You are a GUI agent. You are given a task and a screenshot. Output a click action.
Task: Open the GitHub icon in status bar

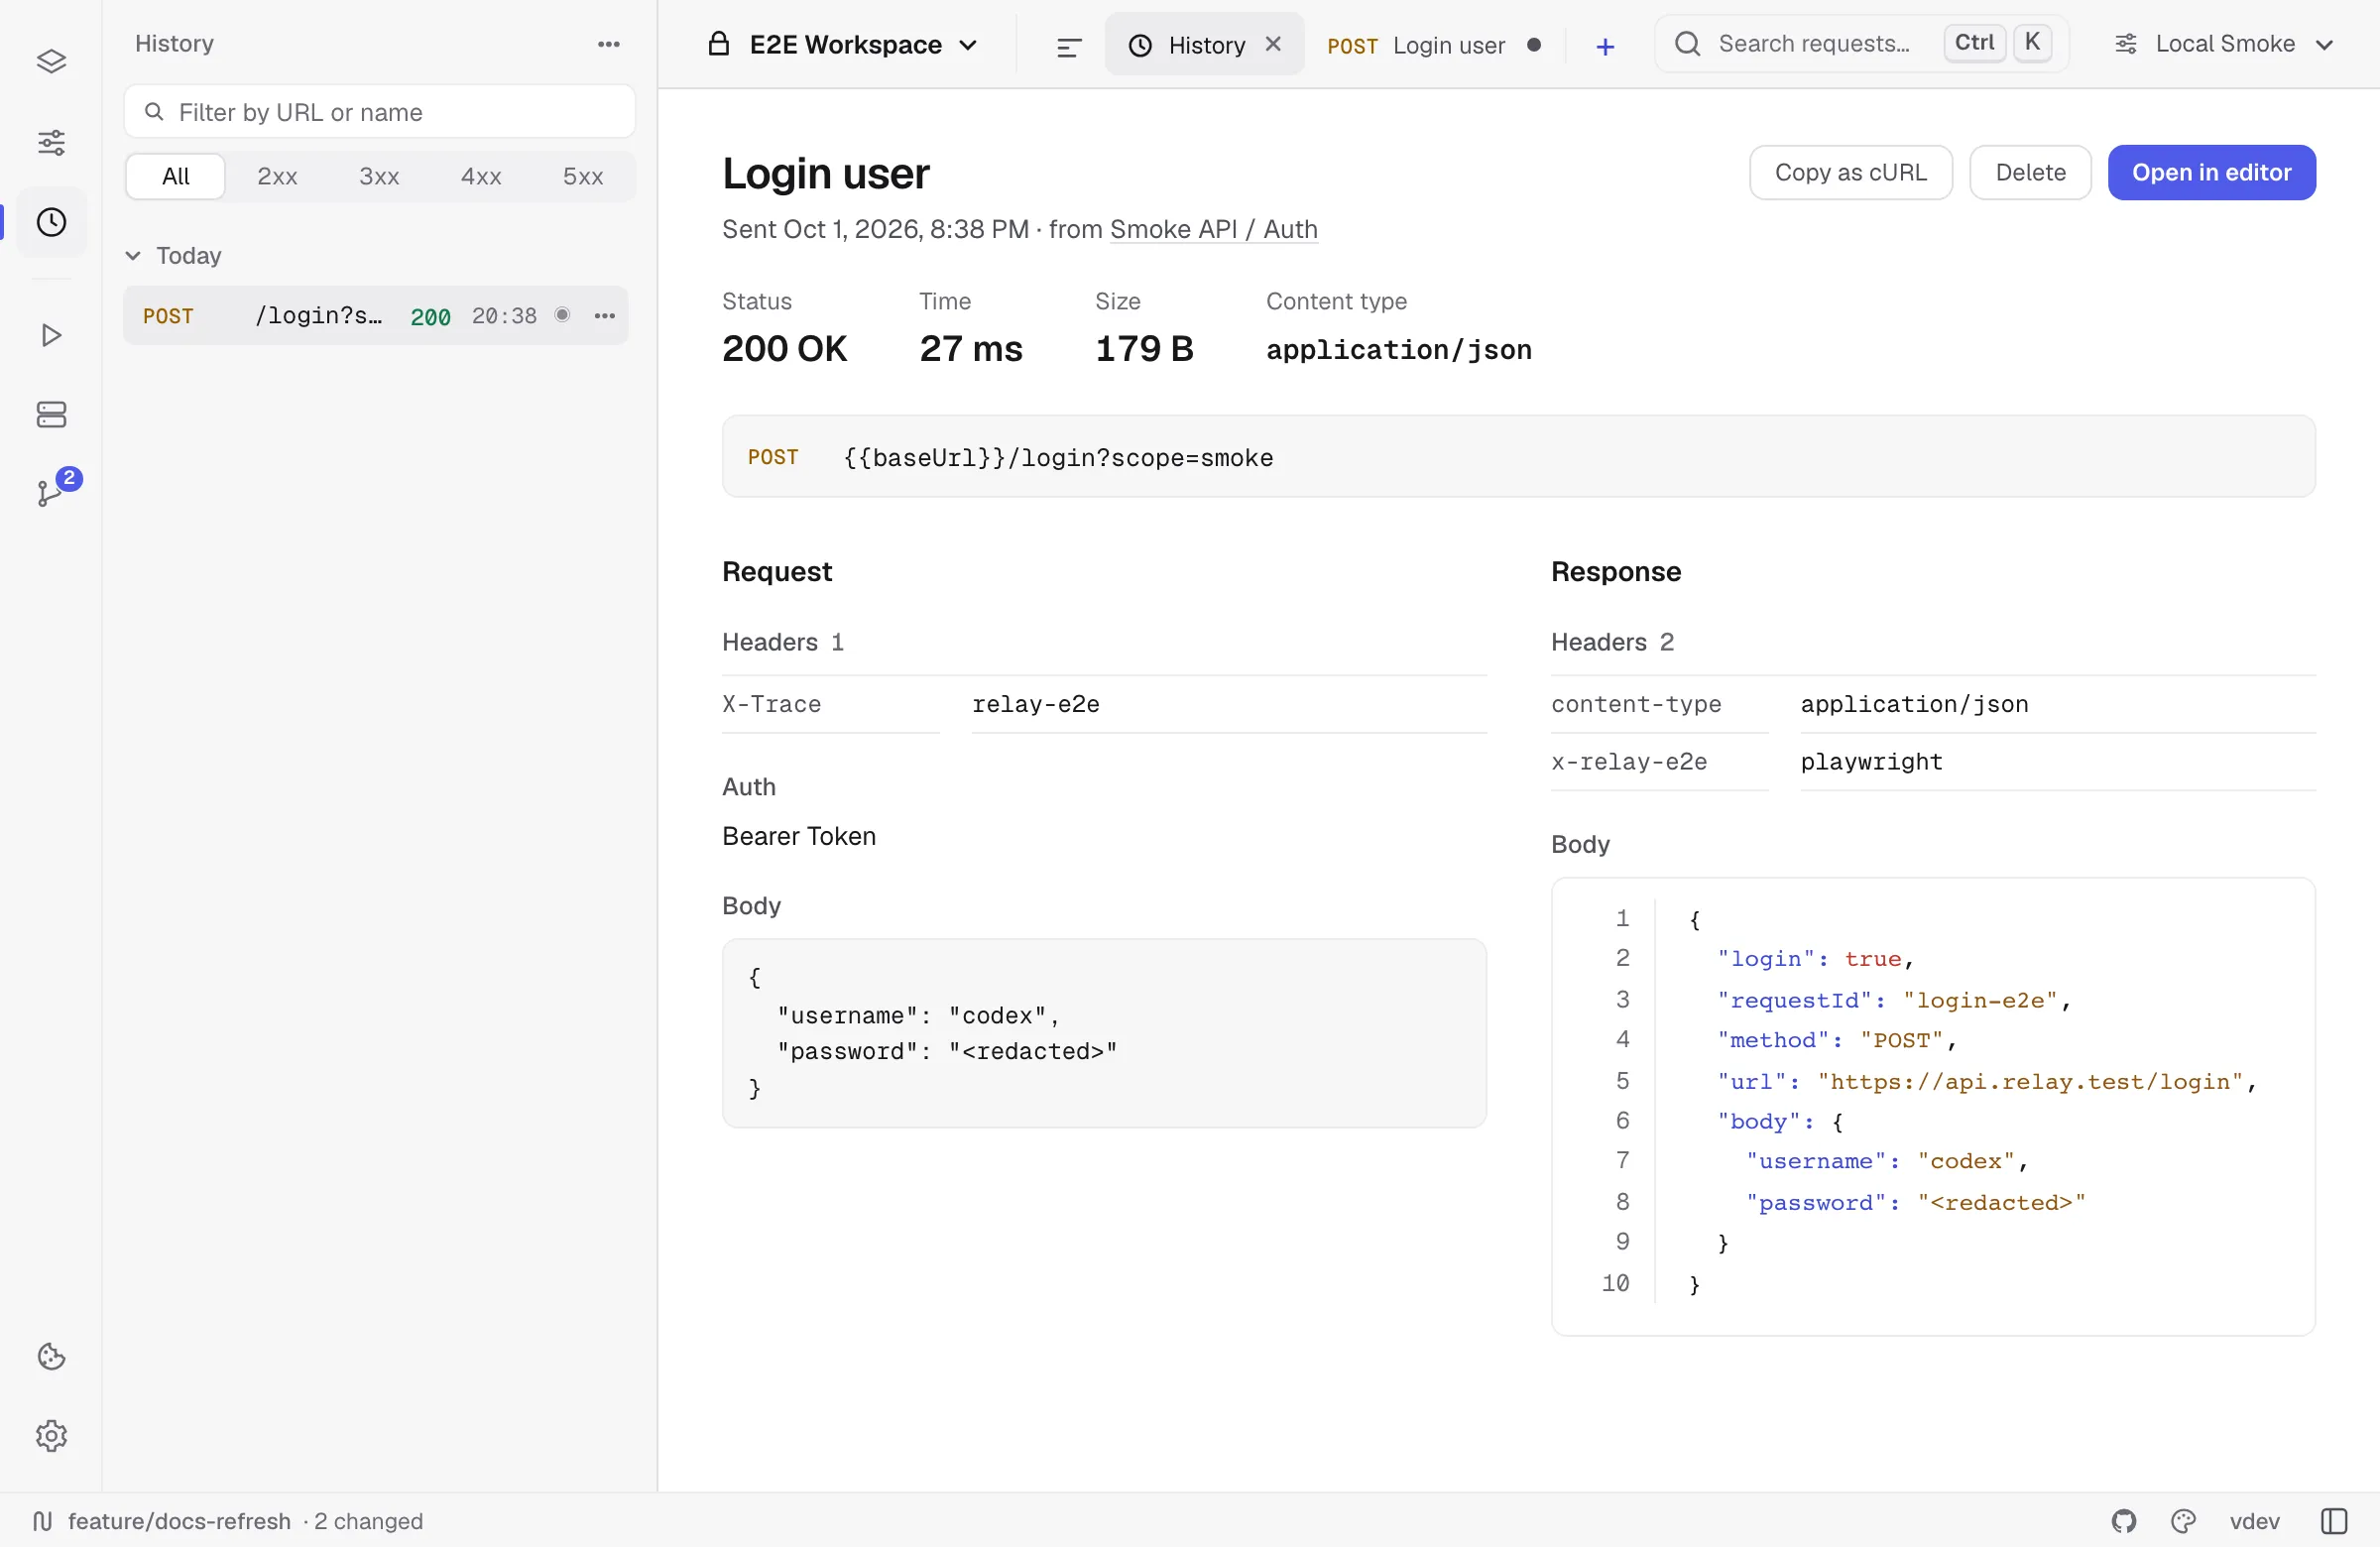tap(2124, 1521)
